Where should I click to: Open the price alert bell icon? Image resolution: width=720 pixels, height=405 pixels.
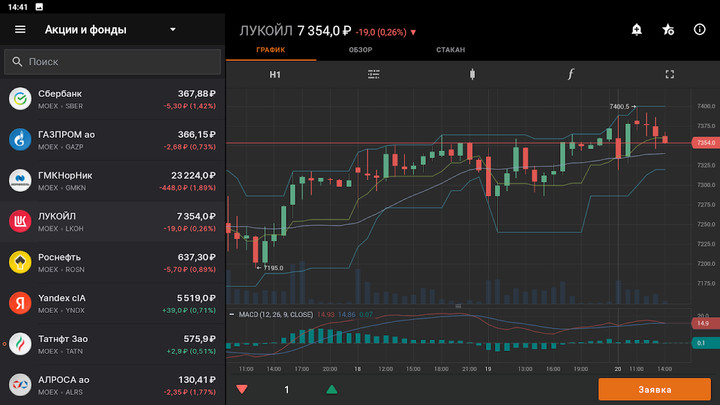(x=636, y=30)
